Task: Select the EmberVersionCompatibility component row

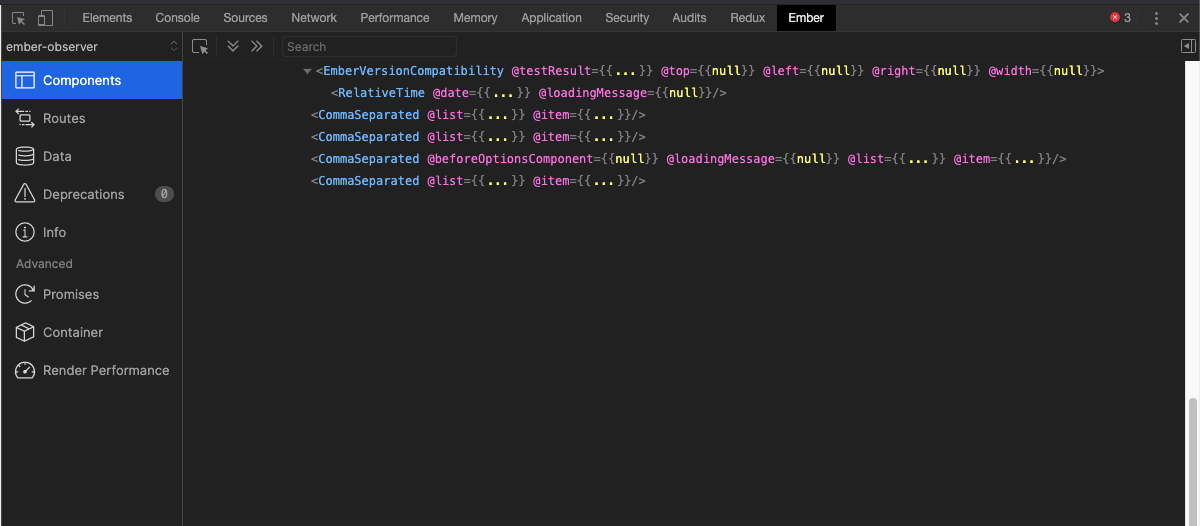Action: pyautogui.click(x=686, y=71)
